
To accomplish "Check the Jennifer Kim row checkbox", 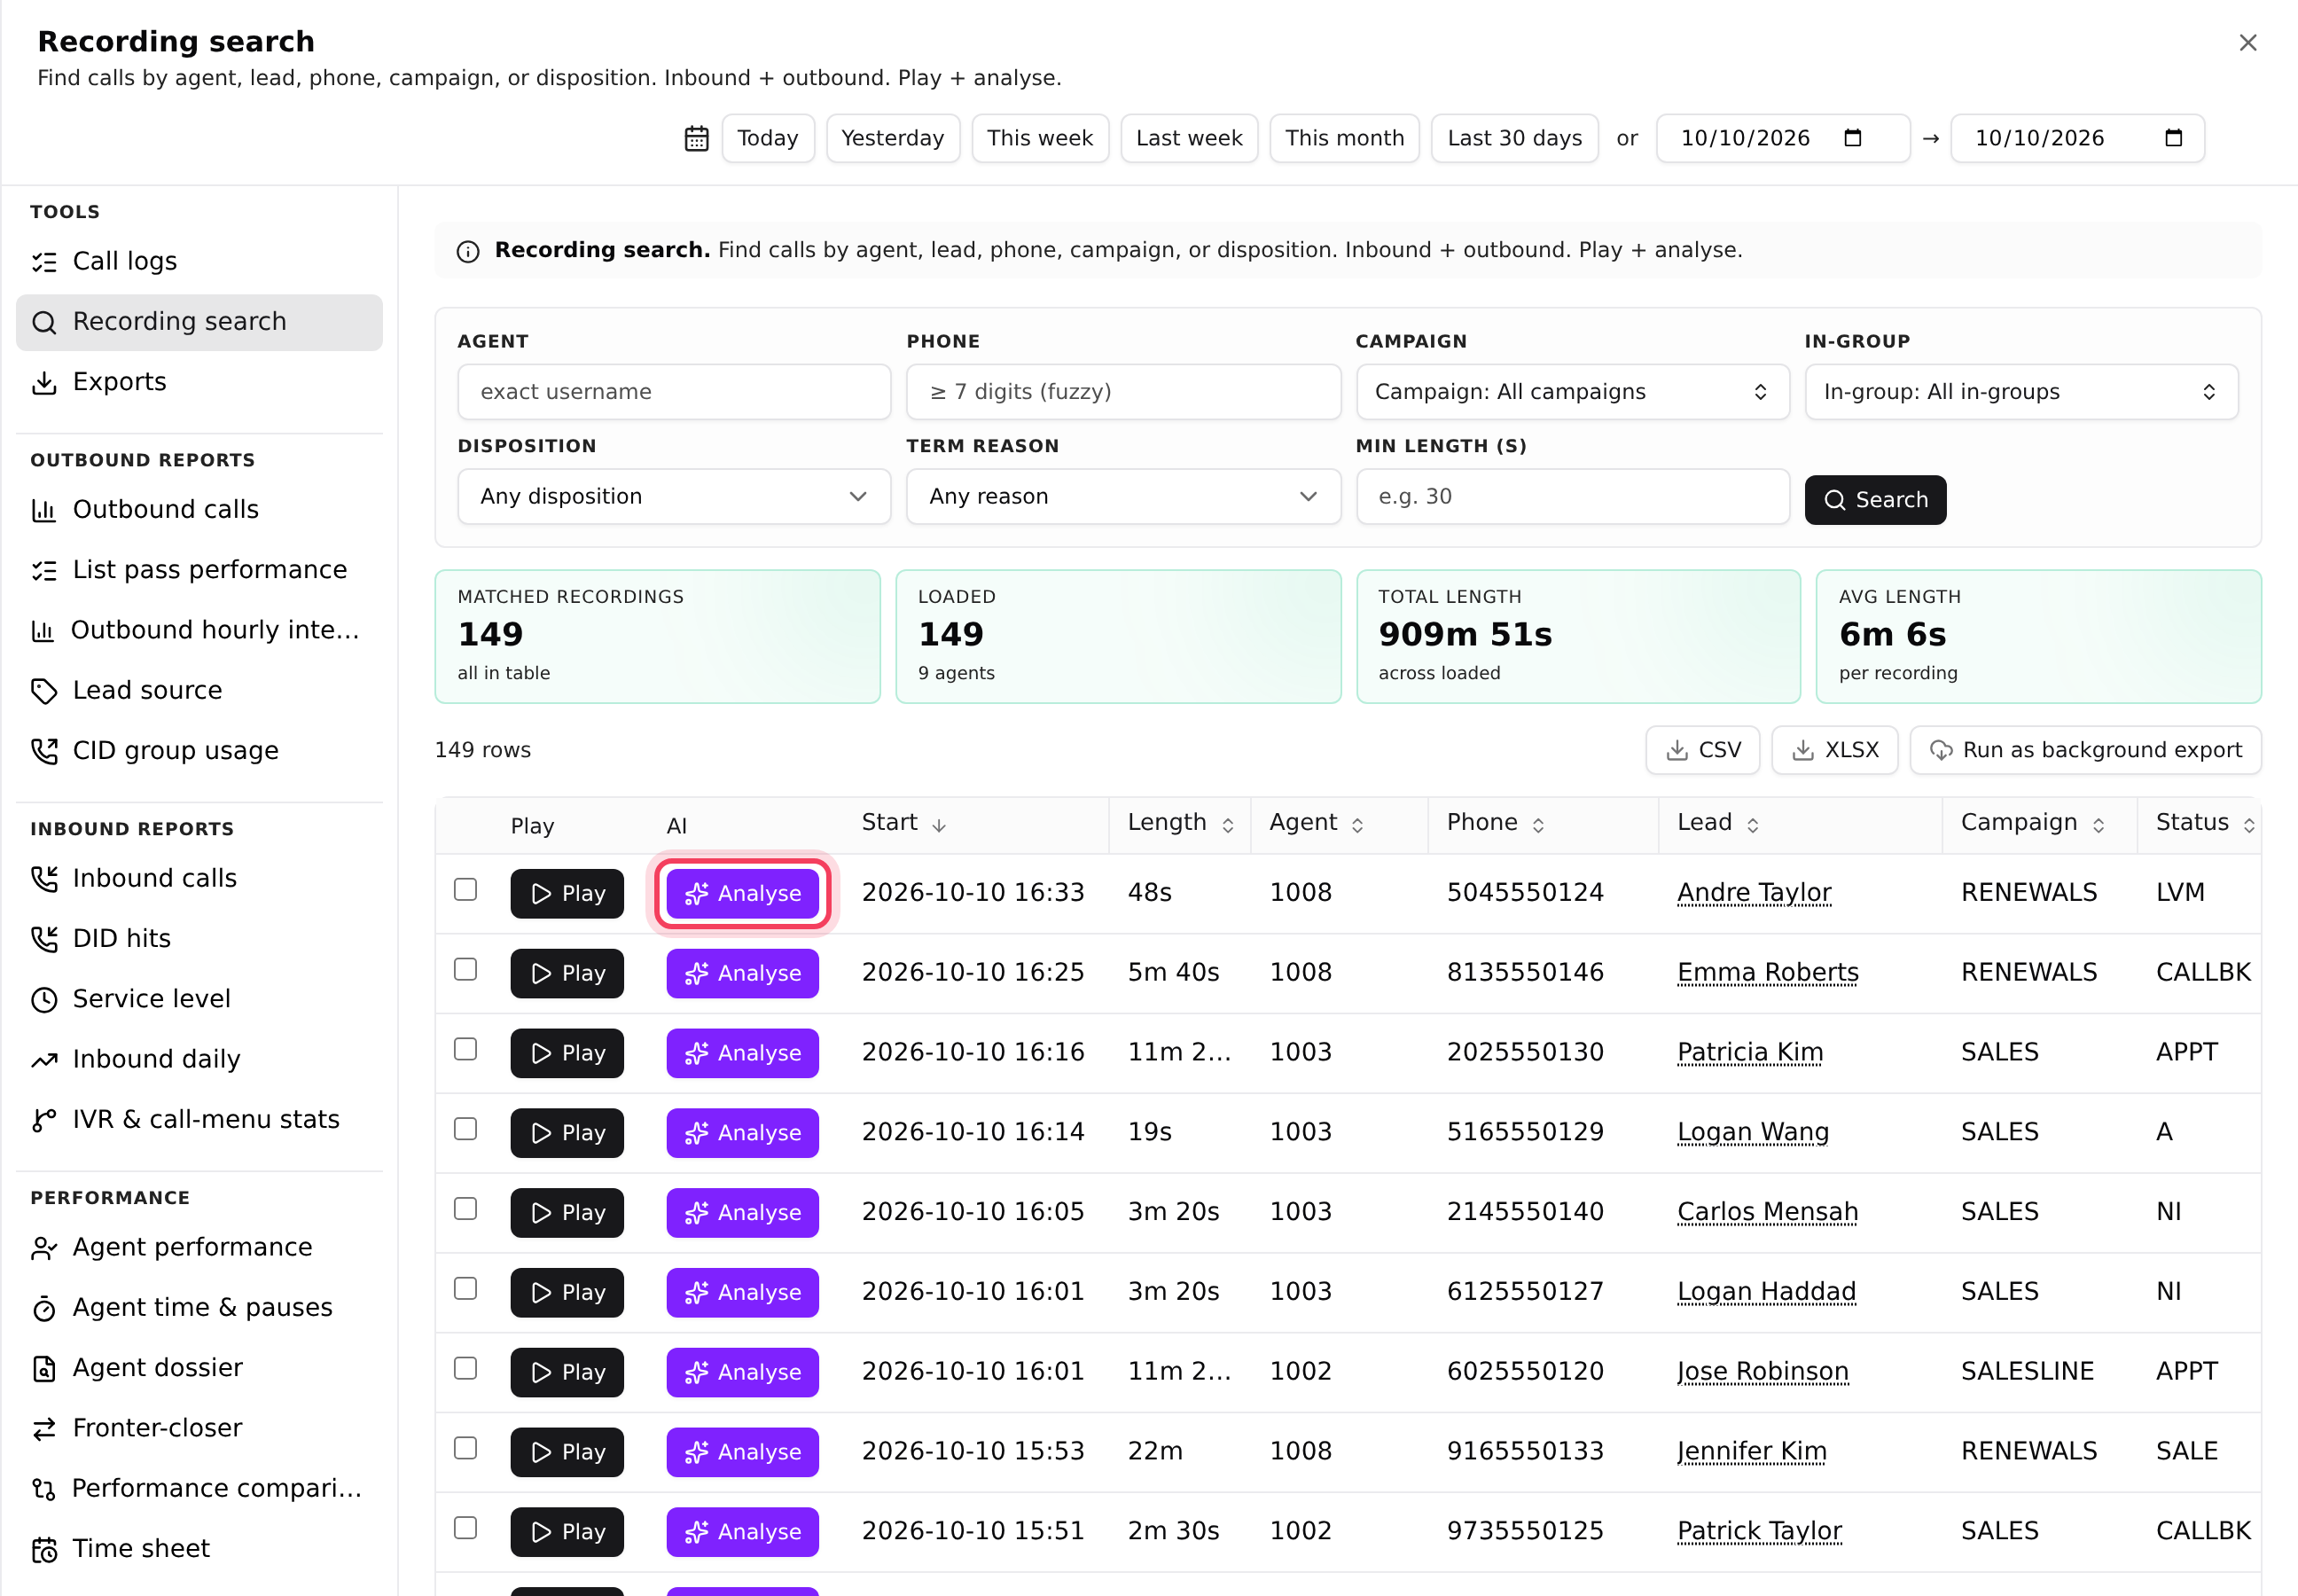I will 465,1448.
